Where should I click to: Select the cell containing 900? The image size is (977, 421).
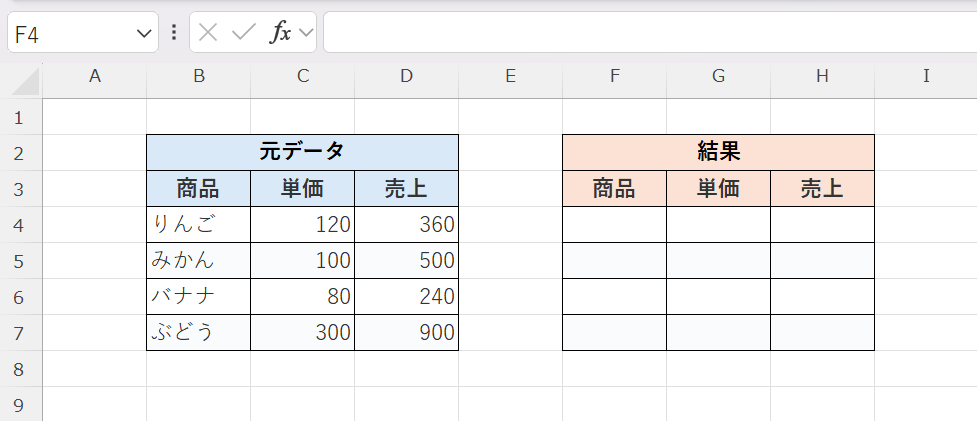tap(406, 333)
